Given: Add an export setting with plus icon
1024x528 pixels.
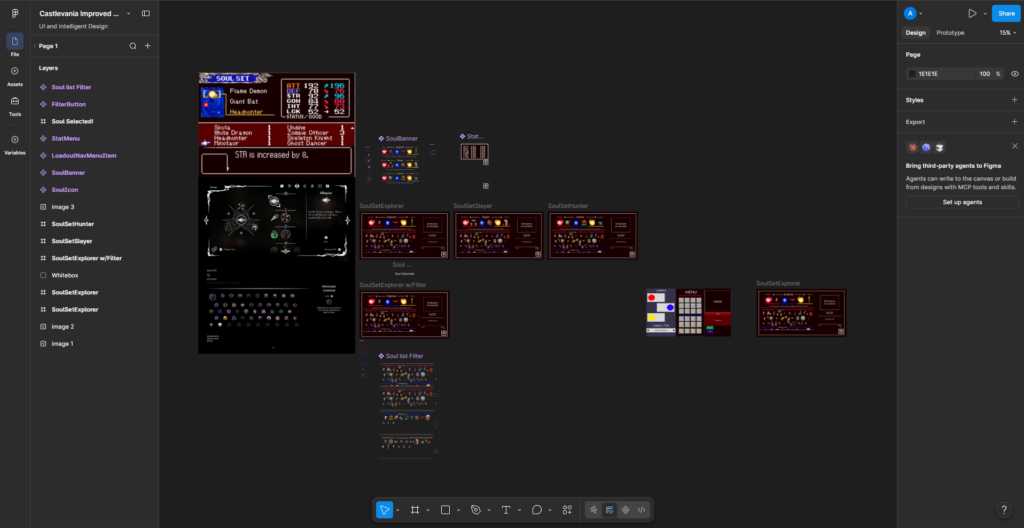Looking at the screenshot, I should (x=1014, y=122).
